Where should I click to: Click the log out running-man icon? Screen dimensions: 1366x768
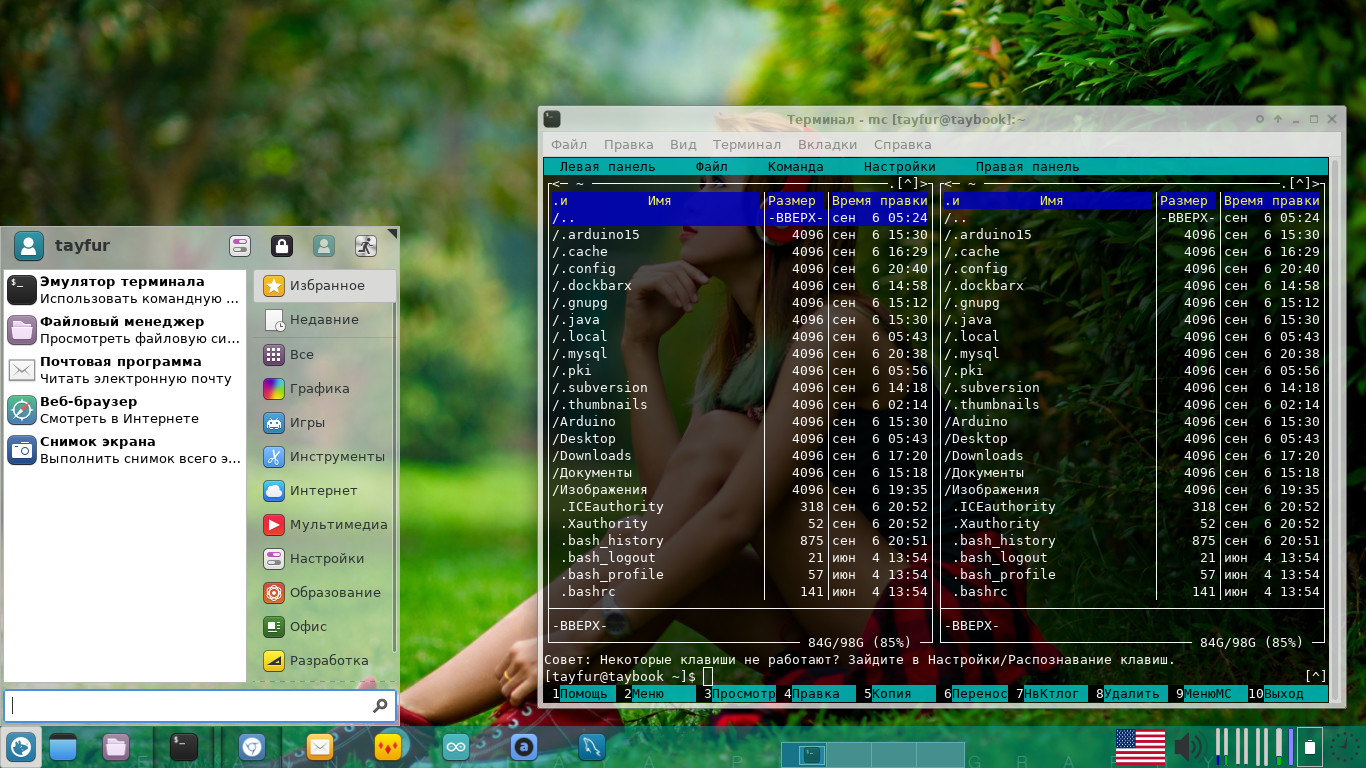(x=366, y=246)
